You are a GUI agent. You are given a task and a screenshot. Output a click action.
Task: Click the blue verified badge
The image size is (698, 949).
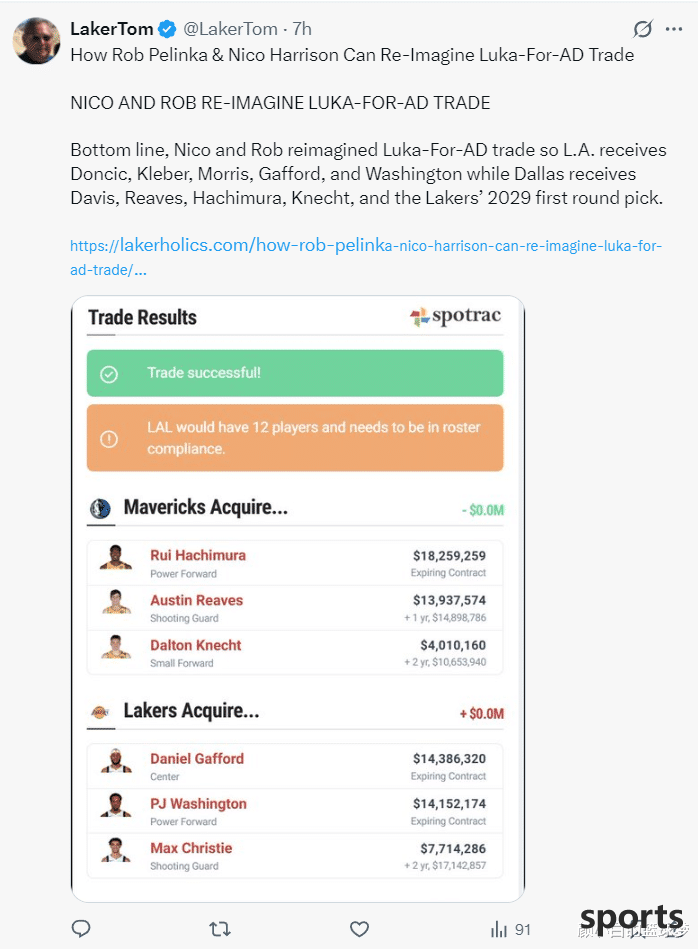pos(167,28)
